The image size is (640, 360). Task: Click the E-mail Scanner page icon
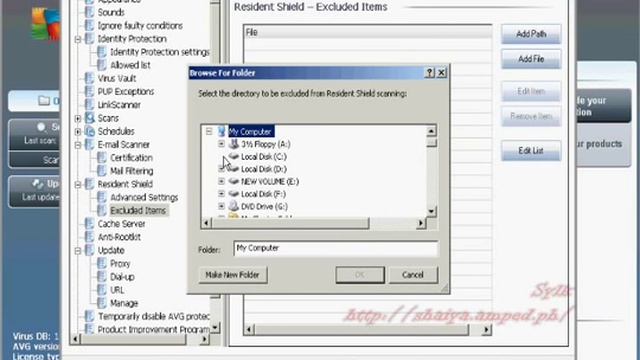pyautogui.click(x=89, y=144)
